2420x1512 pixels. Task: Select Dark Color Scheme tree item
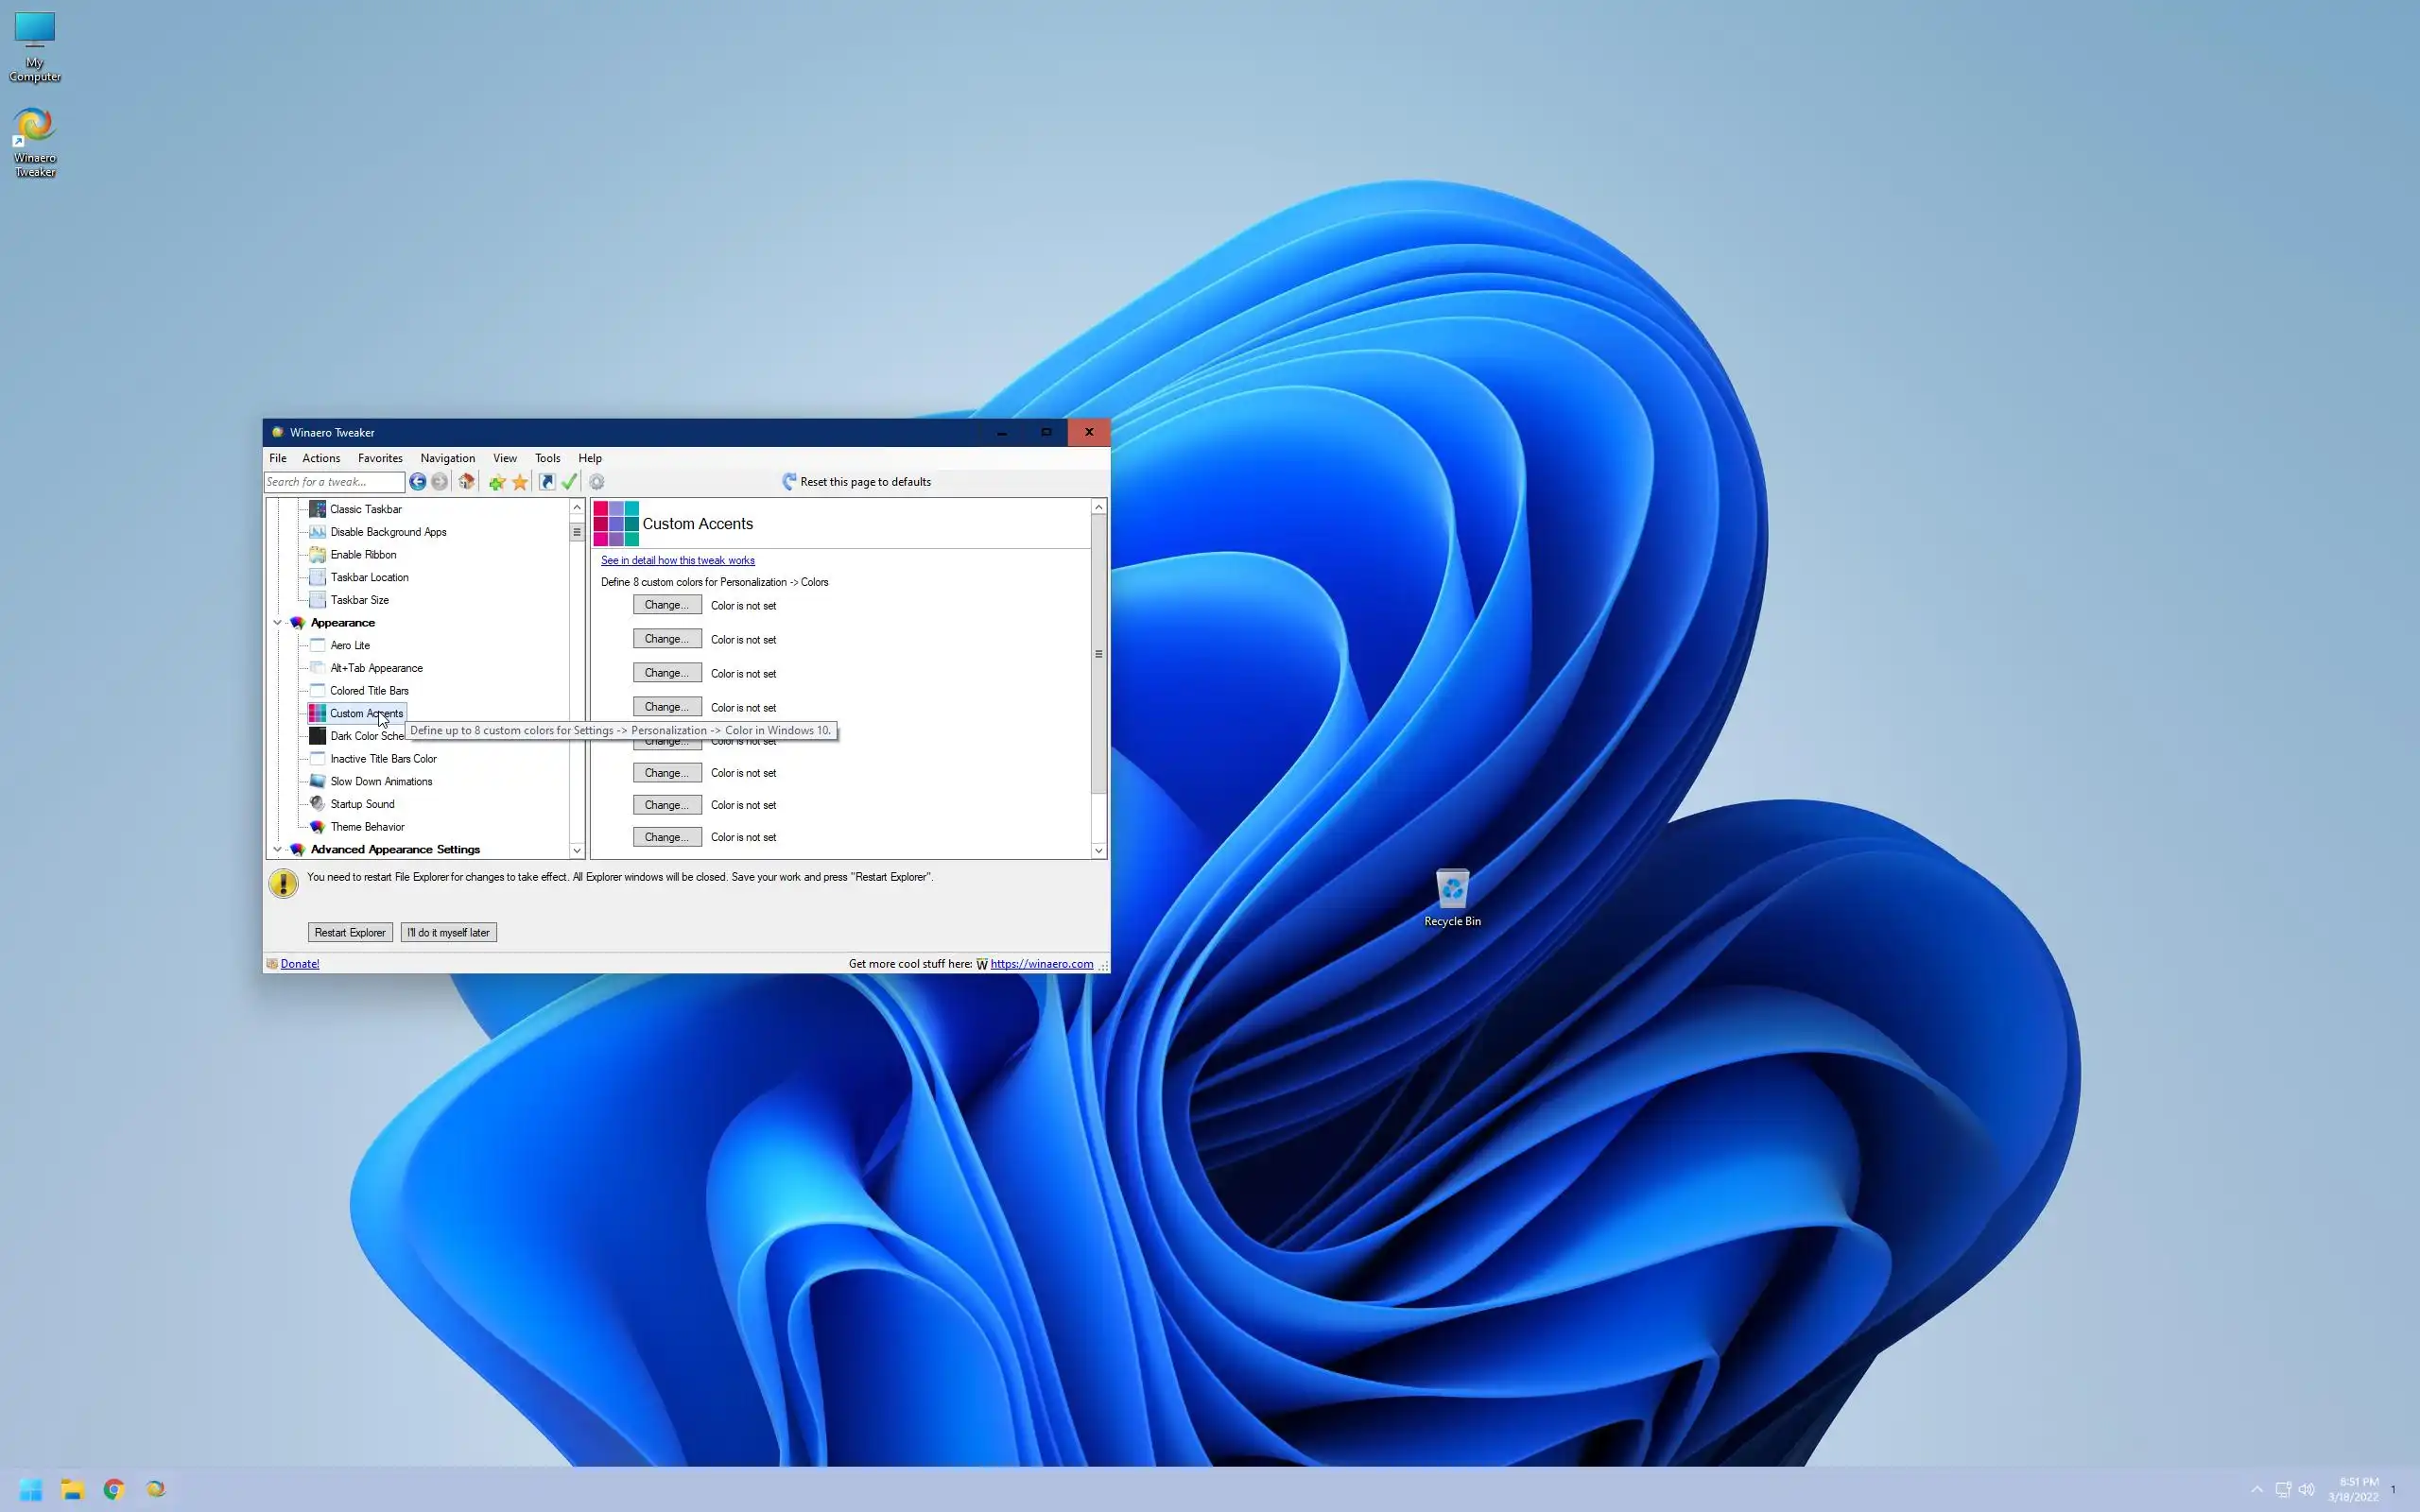tap(366, 736)
